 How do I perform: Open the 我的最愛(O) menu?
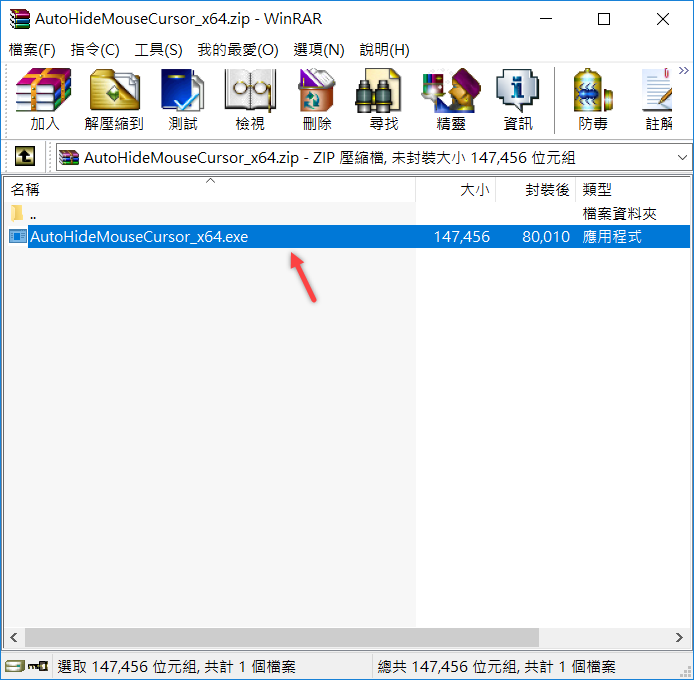pos(238,50)
